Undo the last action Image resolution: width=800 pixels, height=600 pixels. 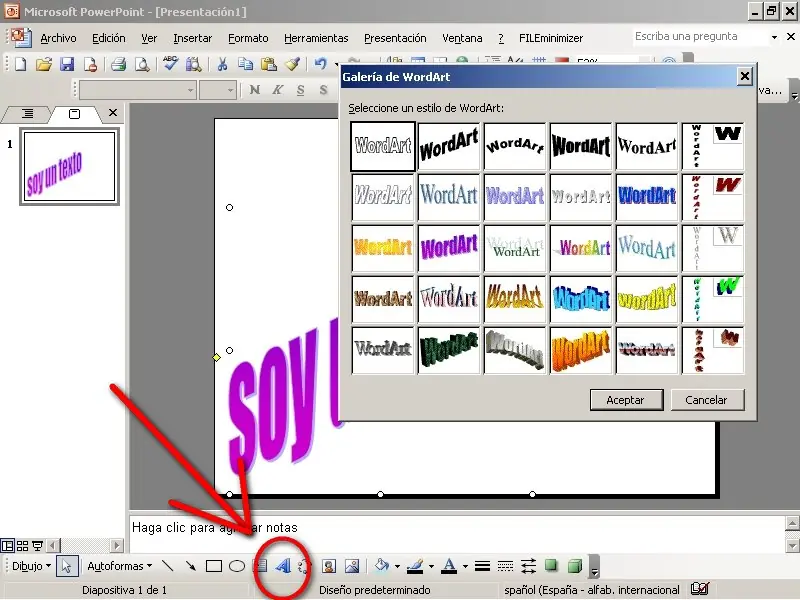[x=320, y=64]
